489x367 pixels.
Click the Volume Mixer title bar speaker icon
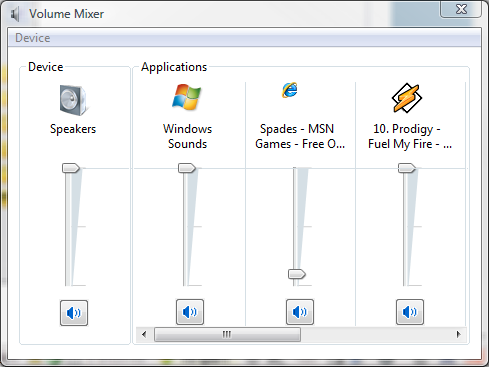coord(15,14)
